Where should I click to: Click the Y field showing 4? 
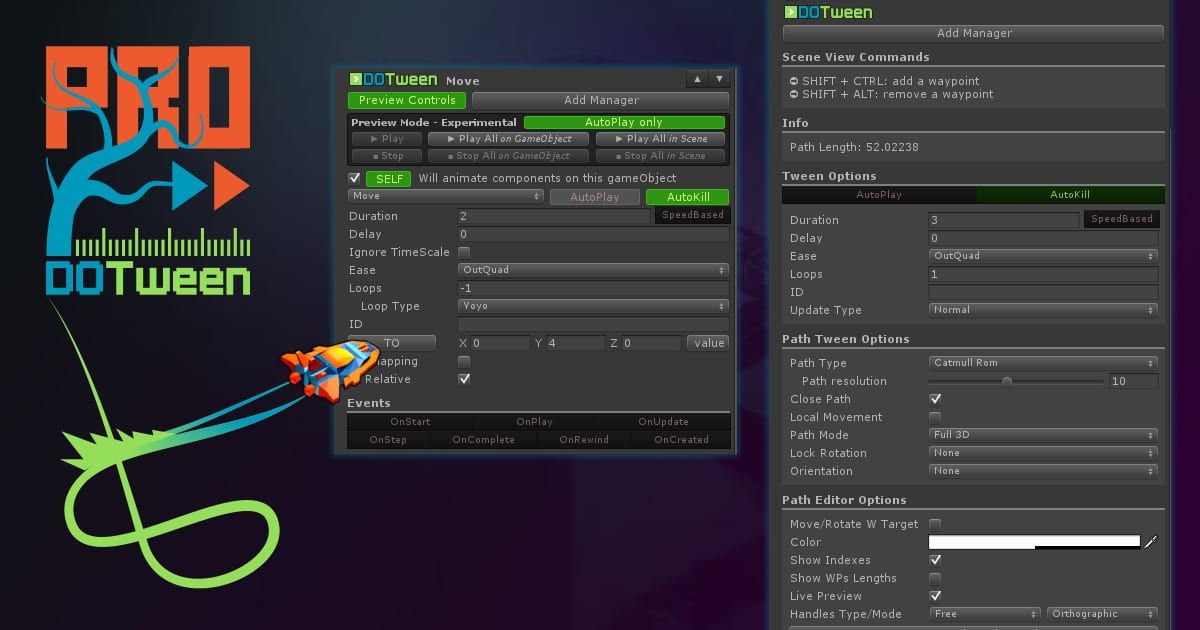[x=575, y=343]
